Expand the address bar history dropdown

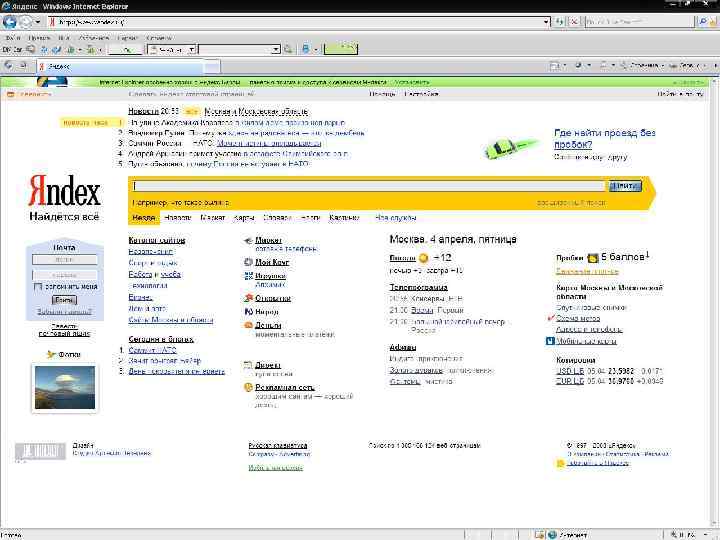click(546, 22)
